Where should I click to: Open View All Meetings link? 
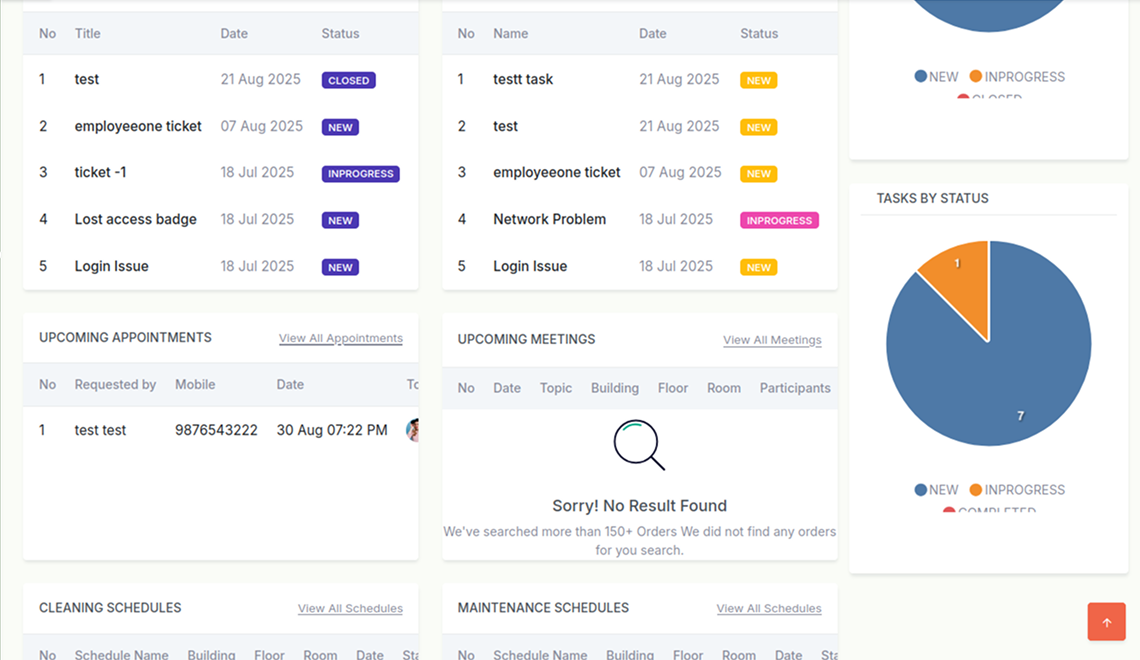pyautogui.click(x=772, y=340)
